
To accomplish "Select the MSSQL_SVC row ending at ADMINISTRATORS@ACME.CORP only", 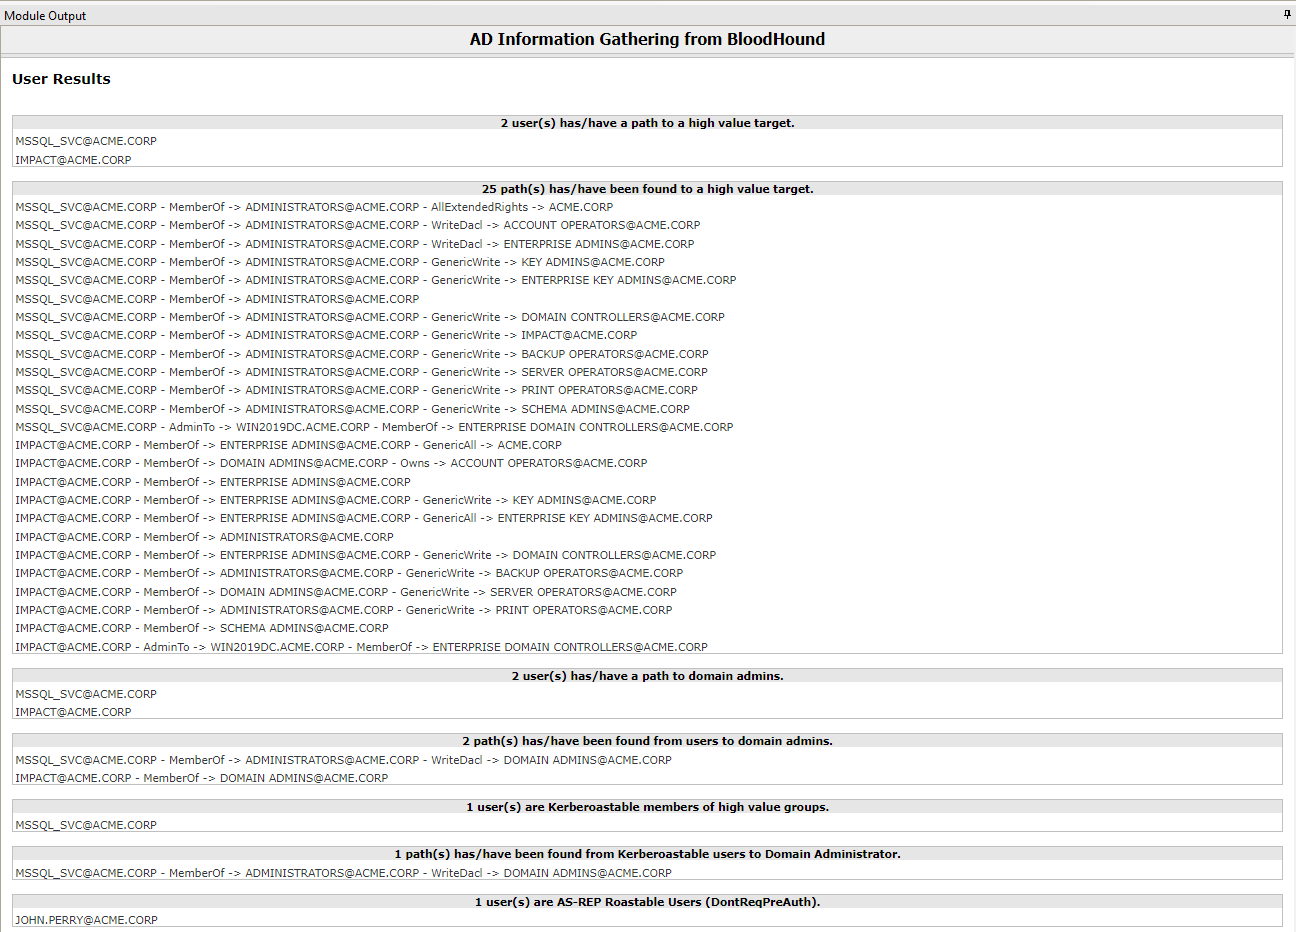I will [x=217, y=299].
